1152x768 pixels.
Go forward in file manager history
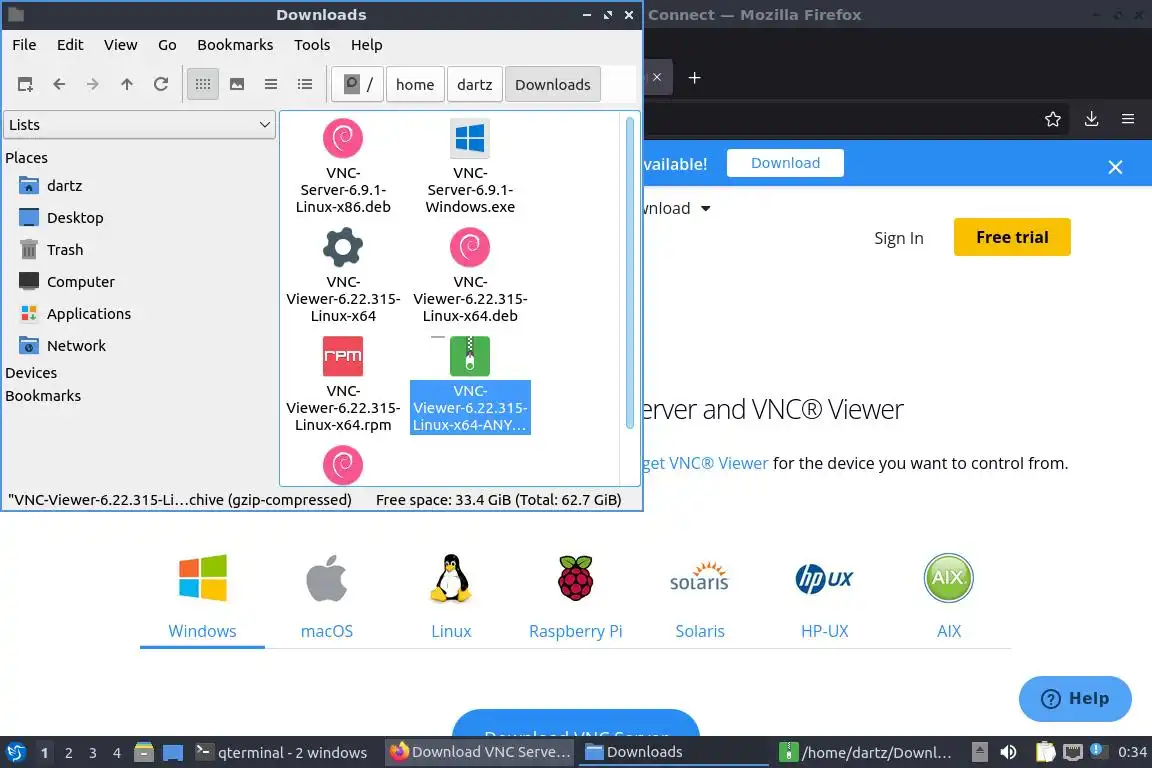(93, 85)
